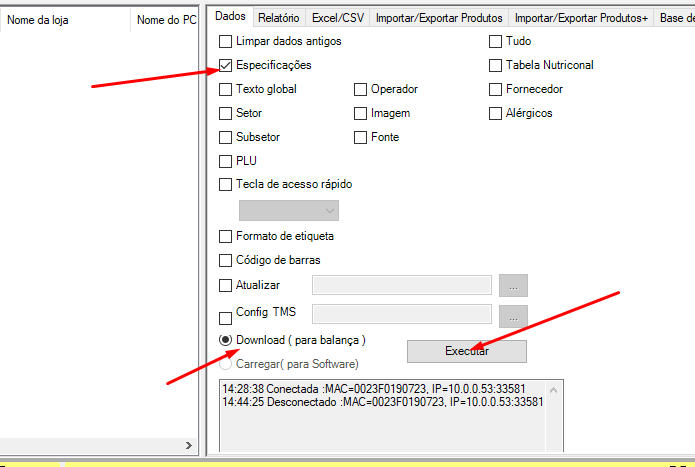The width and height of the screenshot is (695, 467).
Task: Uncheck the Especificações checkbox
Action: (x=225, y=65)
